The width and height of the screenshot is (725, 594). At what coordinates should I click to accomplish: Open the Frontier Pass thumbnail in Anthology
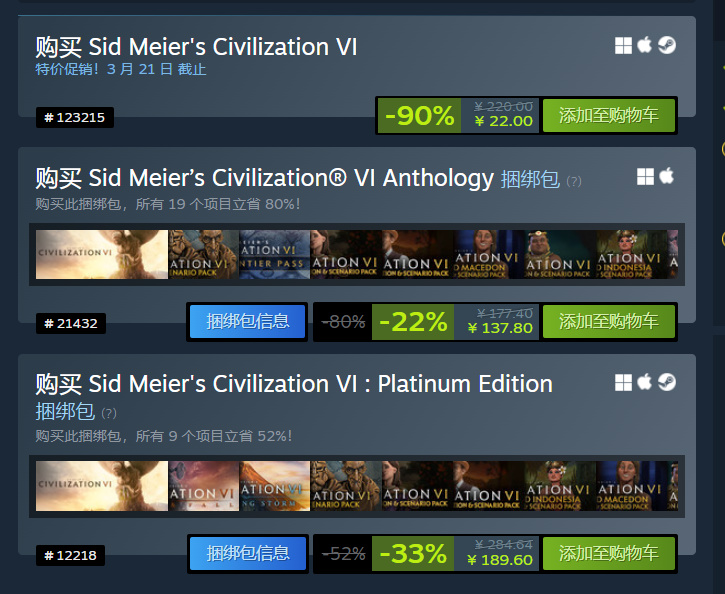tap(275, 255)
